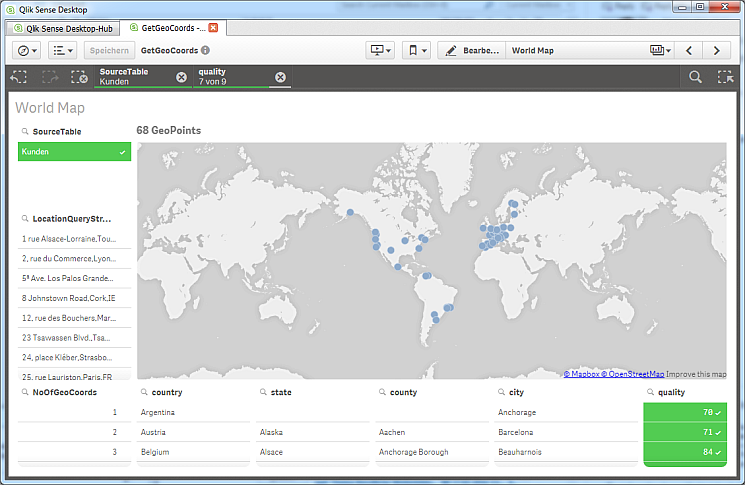Open the bookmarks dropdown

tap(417, 50)
